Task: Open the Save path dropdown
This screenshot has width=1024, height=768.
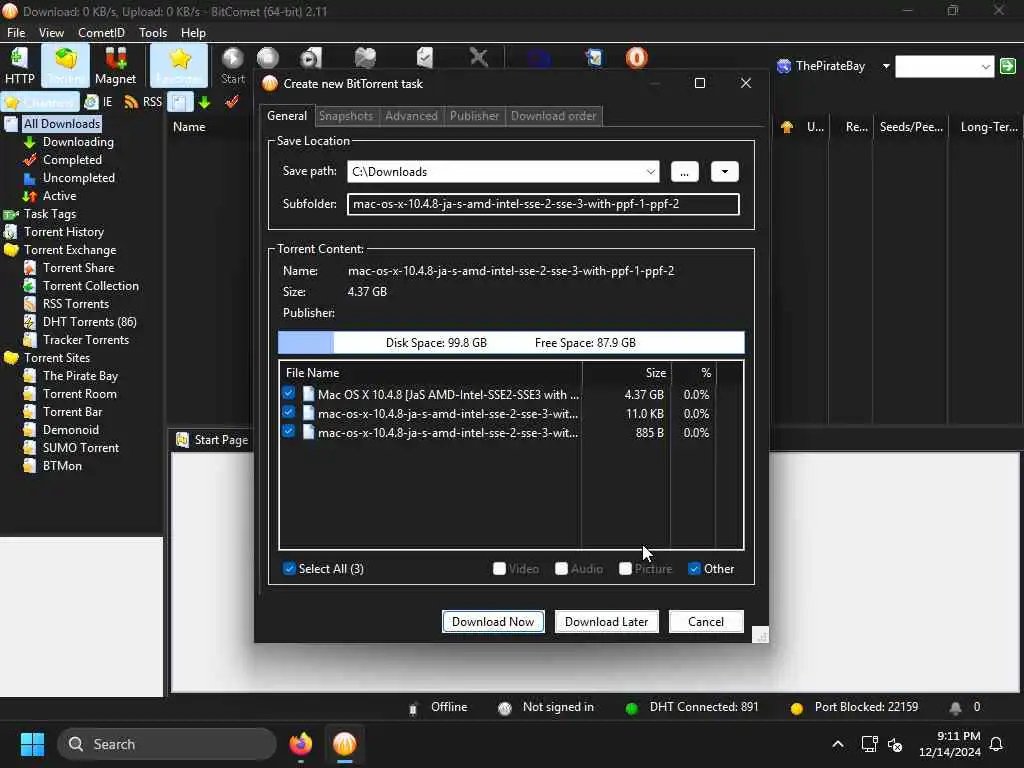Action: click(650, 172)
